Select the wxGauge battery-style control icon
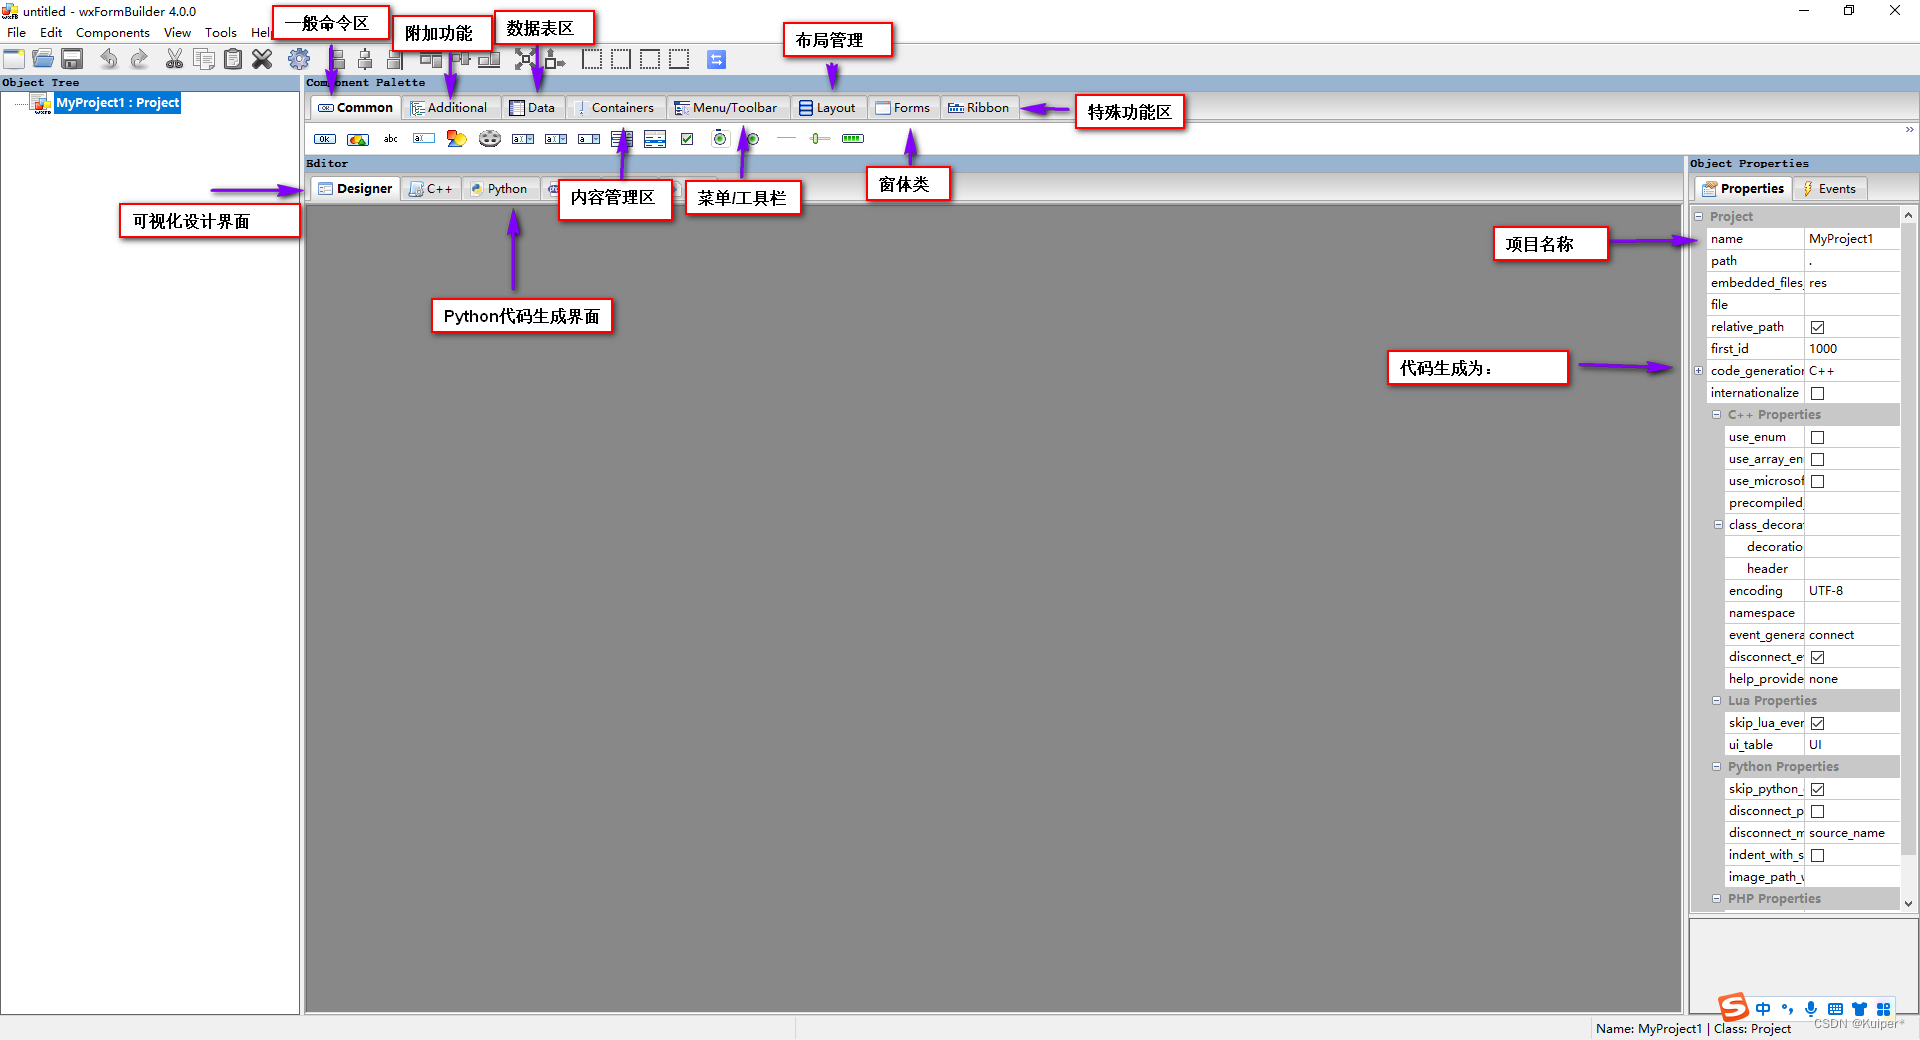 tap(853, 139)
